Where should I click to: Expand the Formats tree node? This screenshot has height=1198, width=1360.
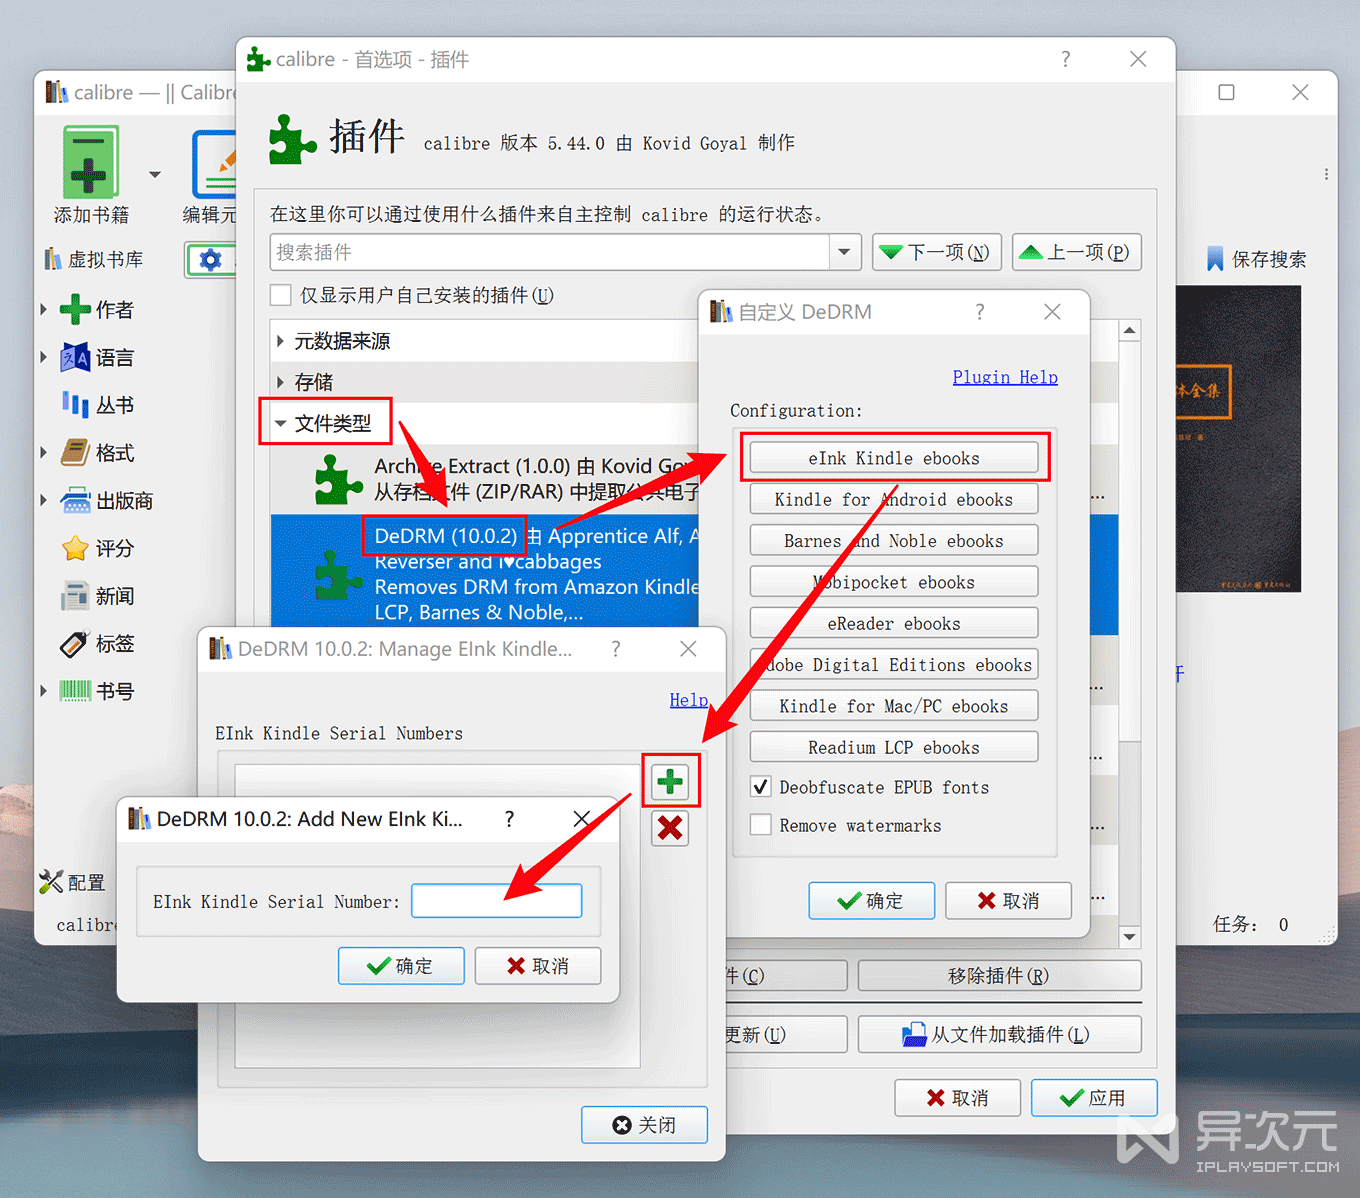coord(44,453)
